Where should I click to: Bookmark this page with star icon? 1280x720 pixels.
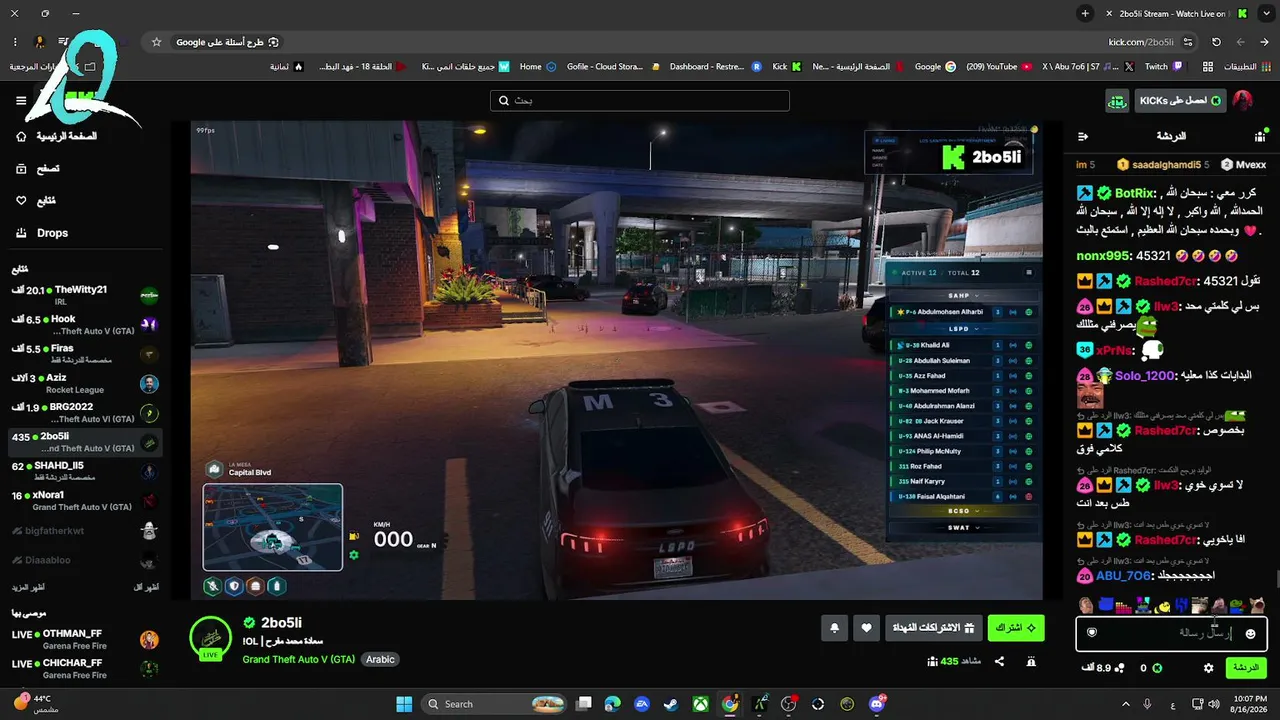click(156, 42)
